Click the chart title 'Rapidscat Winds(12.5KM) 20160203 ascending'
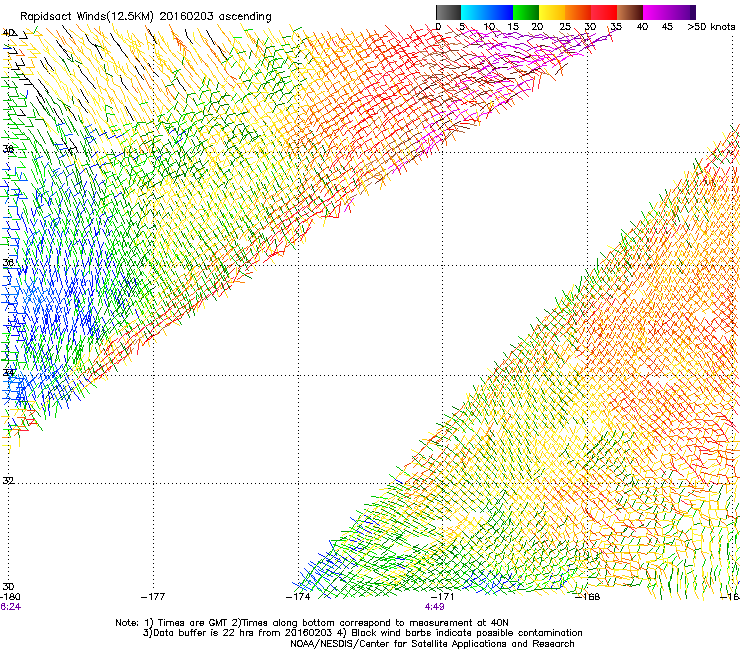The height and width of the screenshot is (650, 740). tap(146, 17)
